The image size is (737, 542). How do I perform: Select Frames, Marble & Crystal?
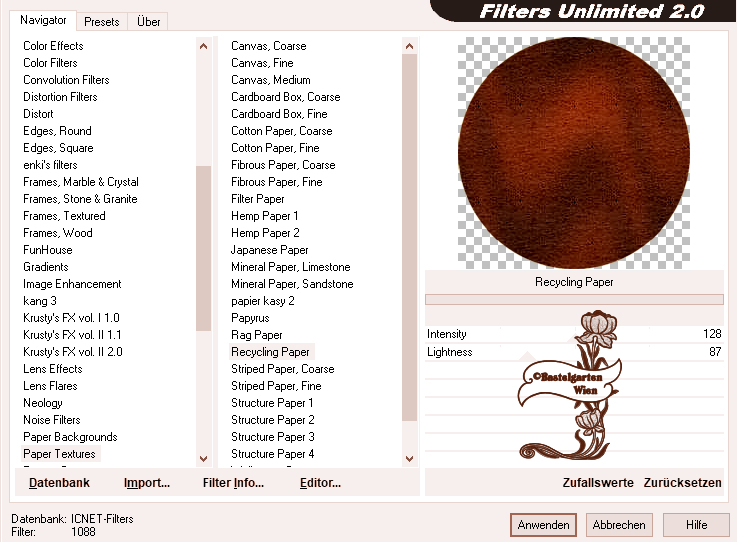(81, 181)
